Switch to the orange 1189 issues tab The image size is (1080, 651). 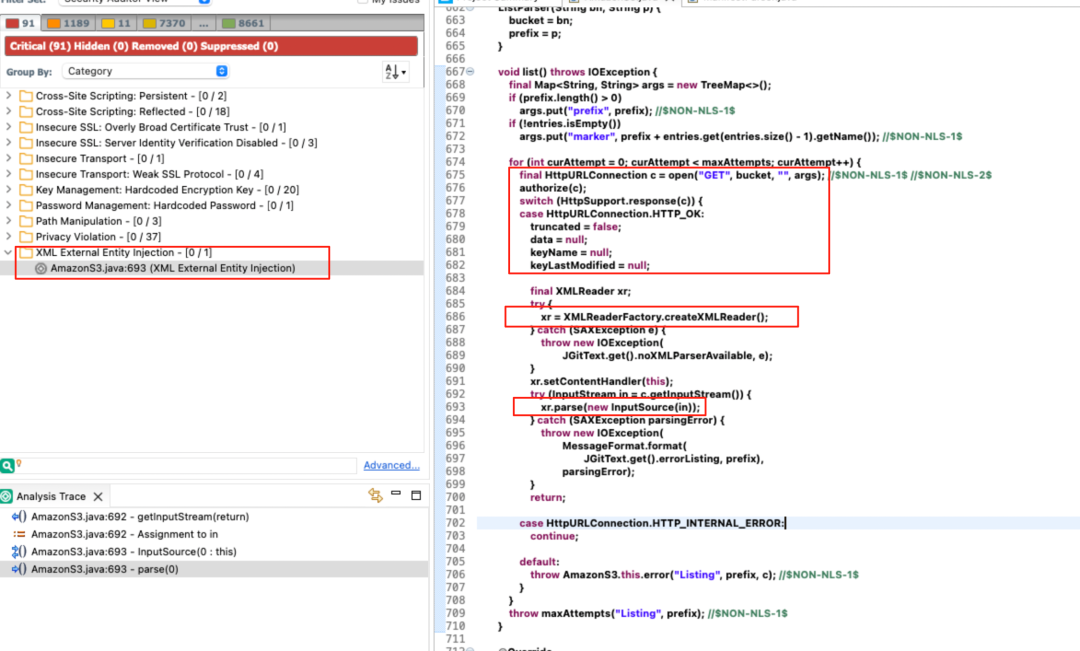point(68,23)
